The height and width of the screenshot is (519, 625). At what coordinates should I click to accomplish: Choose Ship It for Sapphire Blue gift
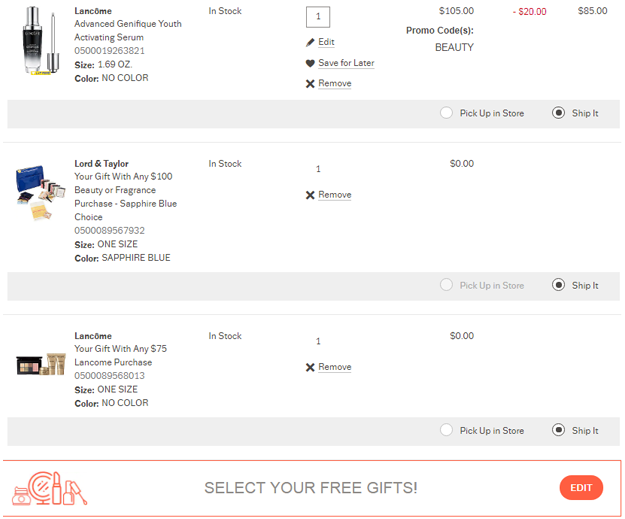(559, 285)
